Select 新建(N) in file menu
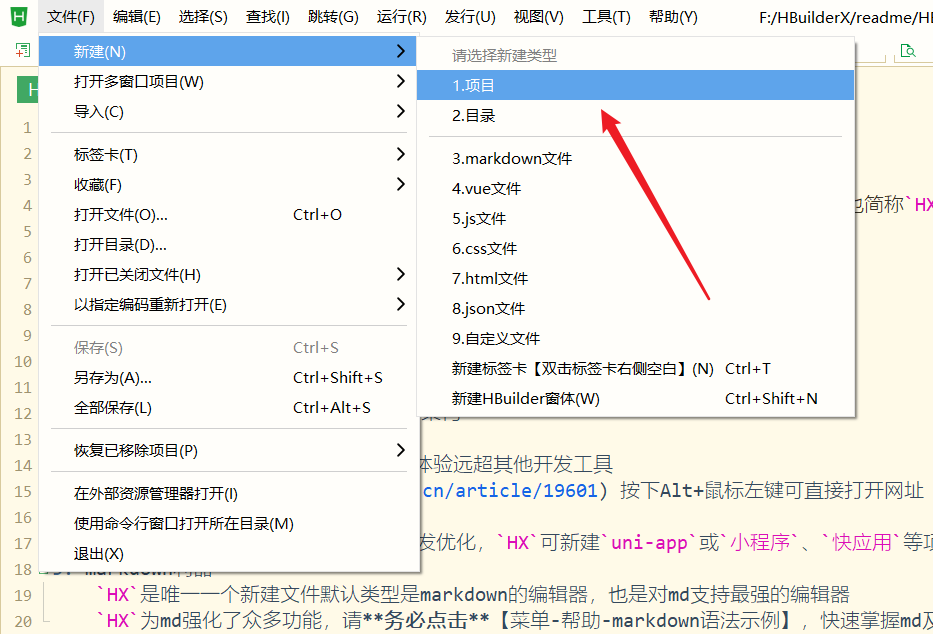The width and height of the screenshot is (933, 634). 229,51
